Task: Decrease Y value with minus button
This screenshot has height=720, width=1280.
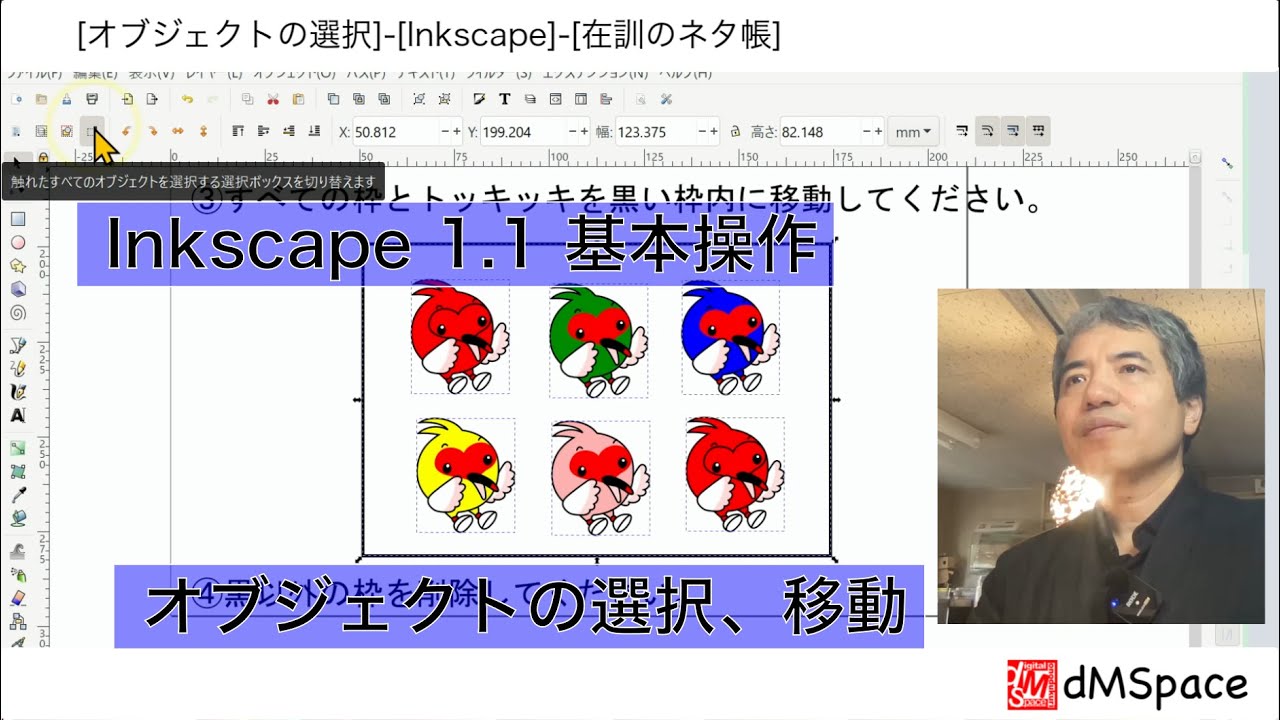Action: coord(571,132)
